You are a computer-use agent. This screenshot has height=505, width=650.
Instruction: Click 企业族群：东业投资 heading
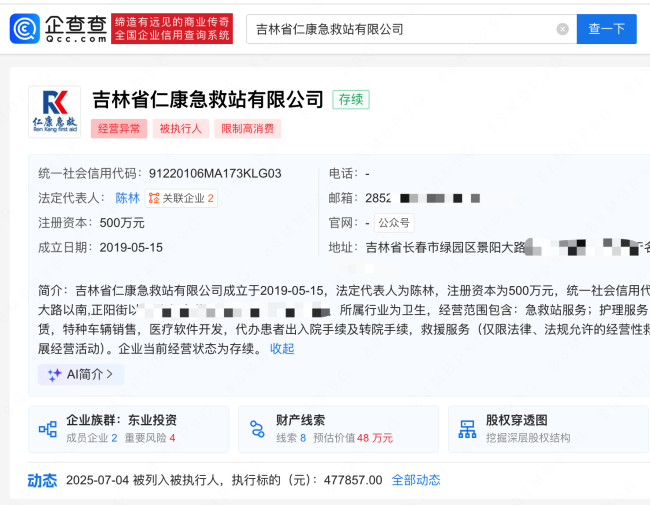[121, 420]
